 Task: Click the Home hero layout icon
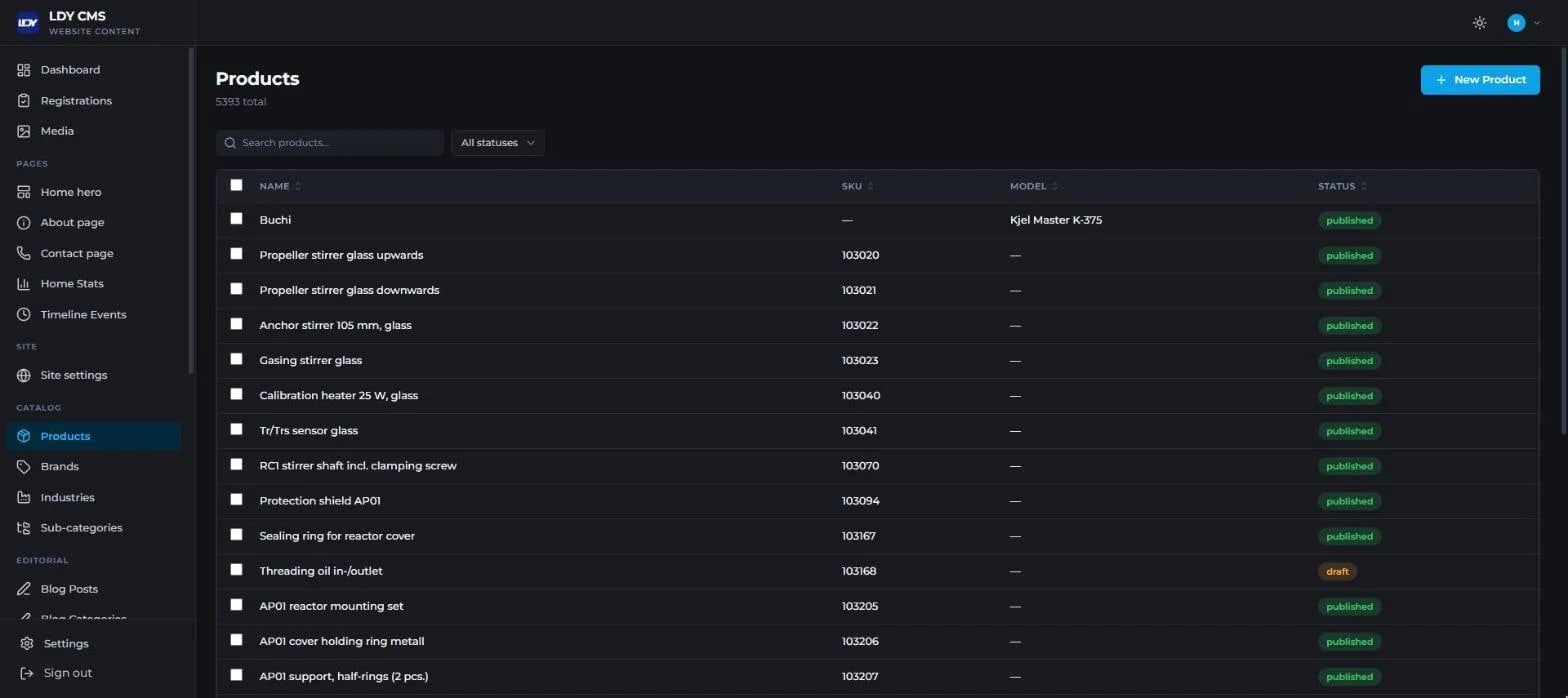click(24, 192)
